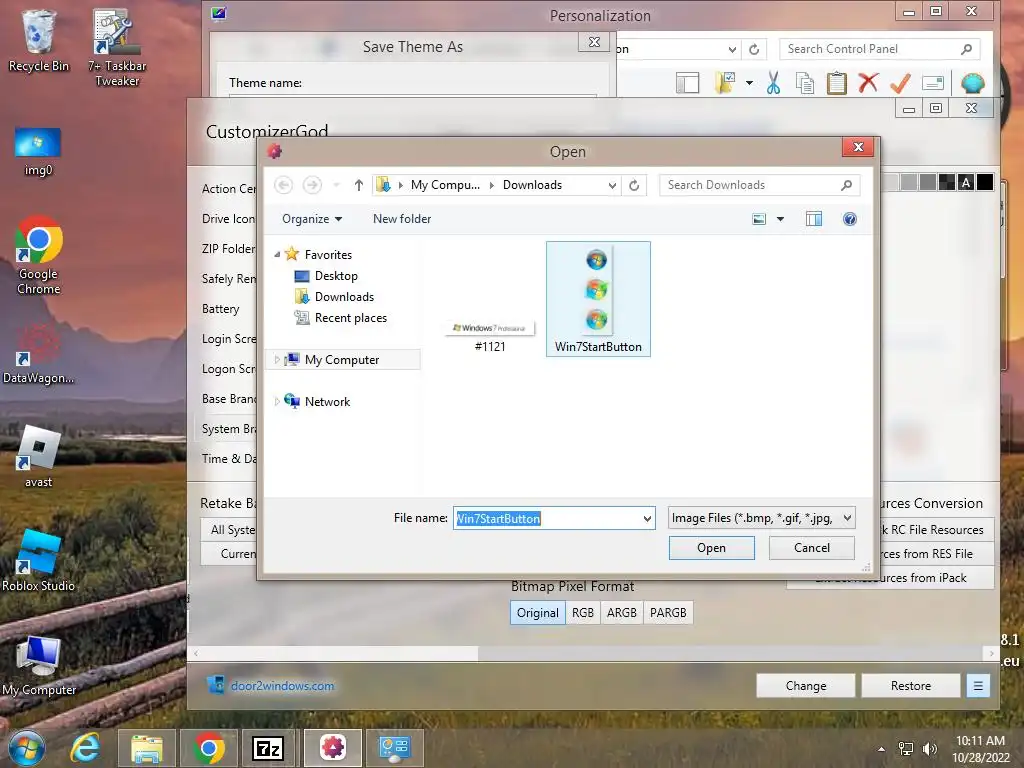Click the CustomizerGod taskbar button
1024x768 pixels.
click(332, 748)
